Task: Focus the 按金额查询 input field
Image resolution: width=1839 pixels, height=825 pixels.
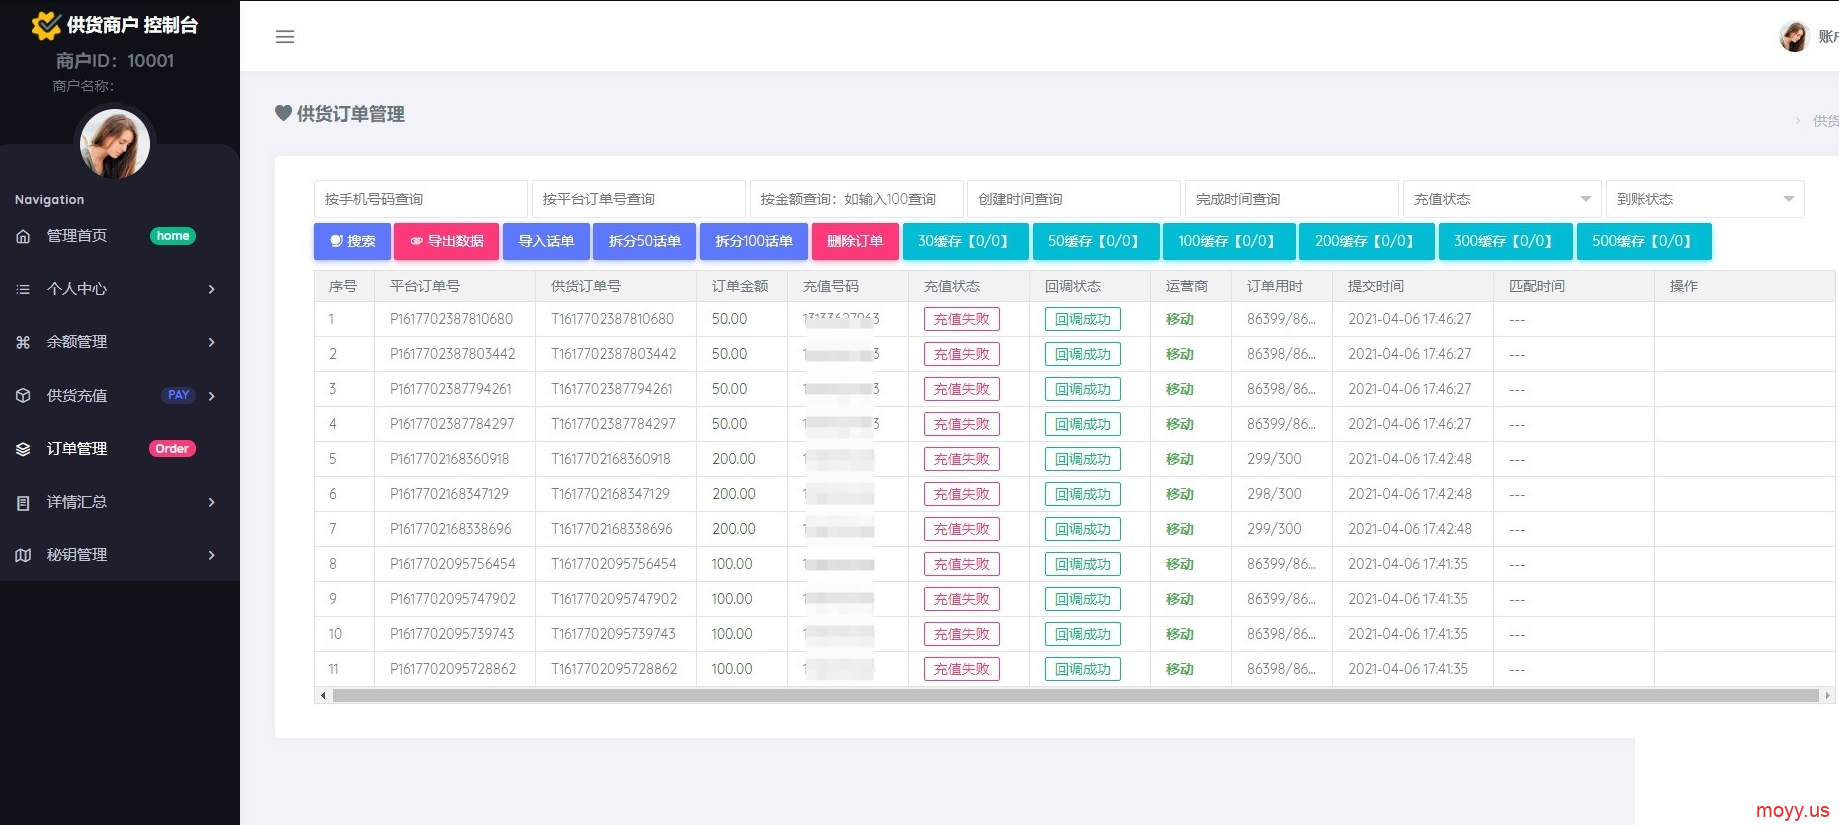Action: [x=856, y=199]
